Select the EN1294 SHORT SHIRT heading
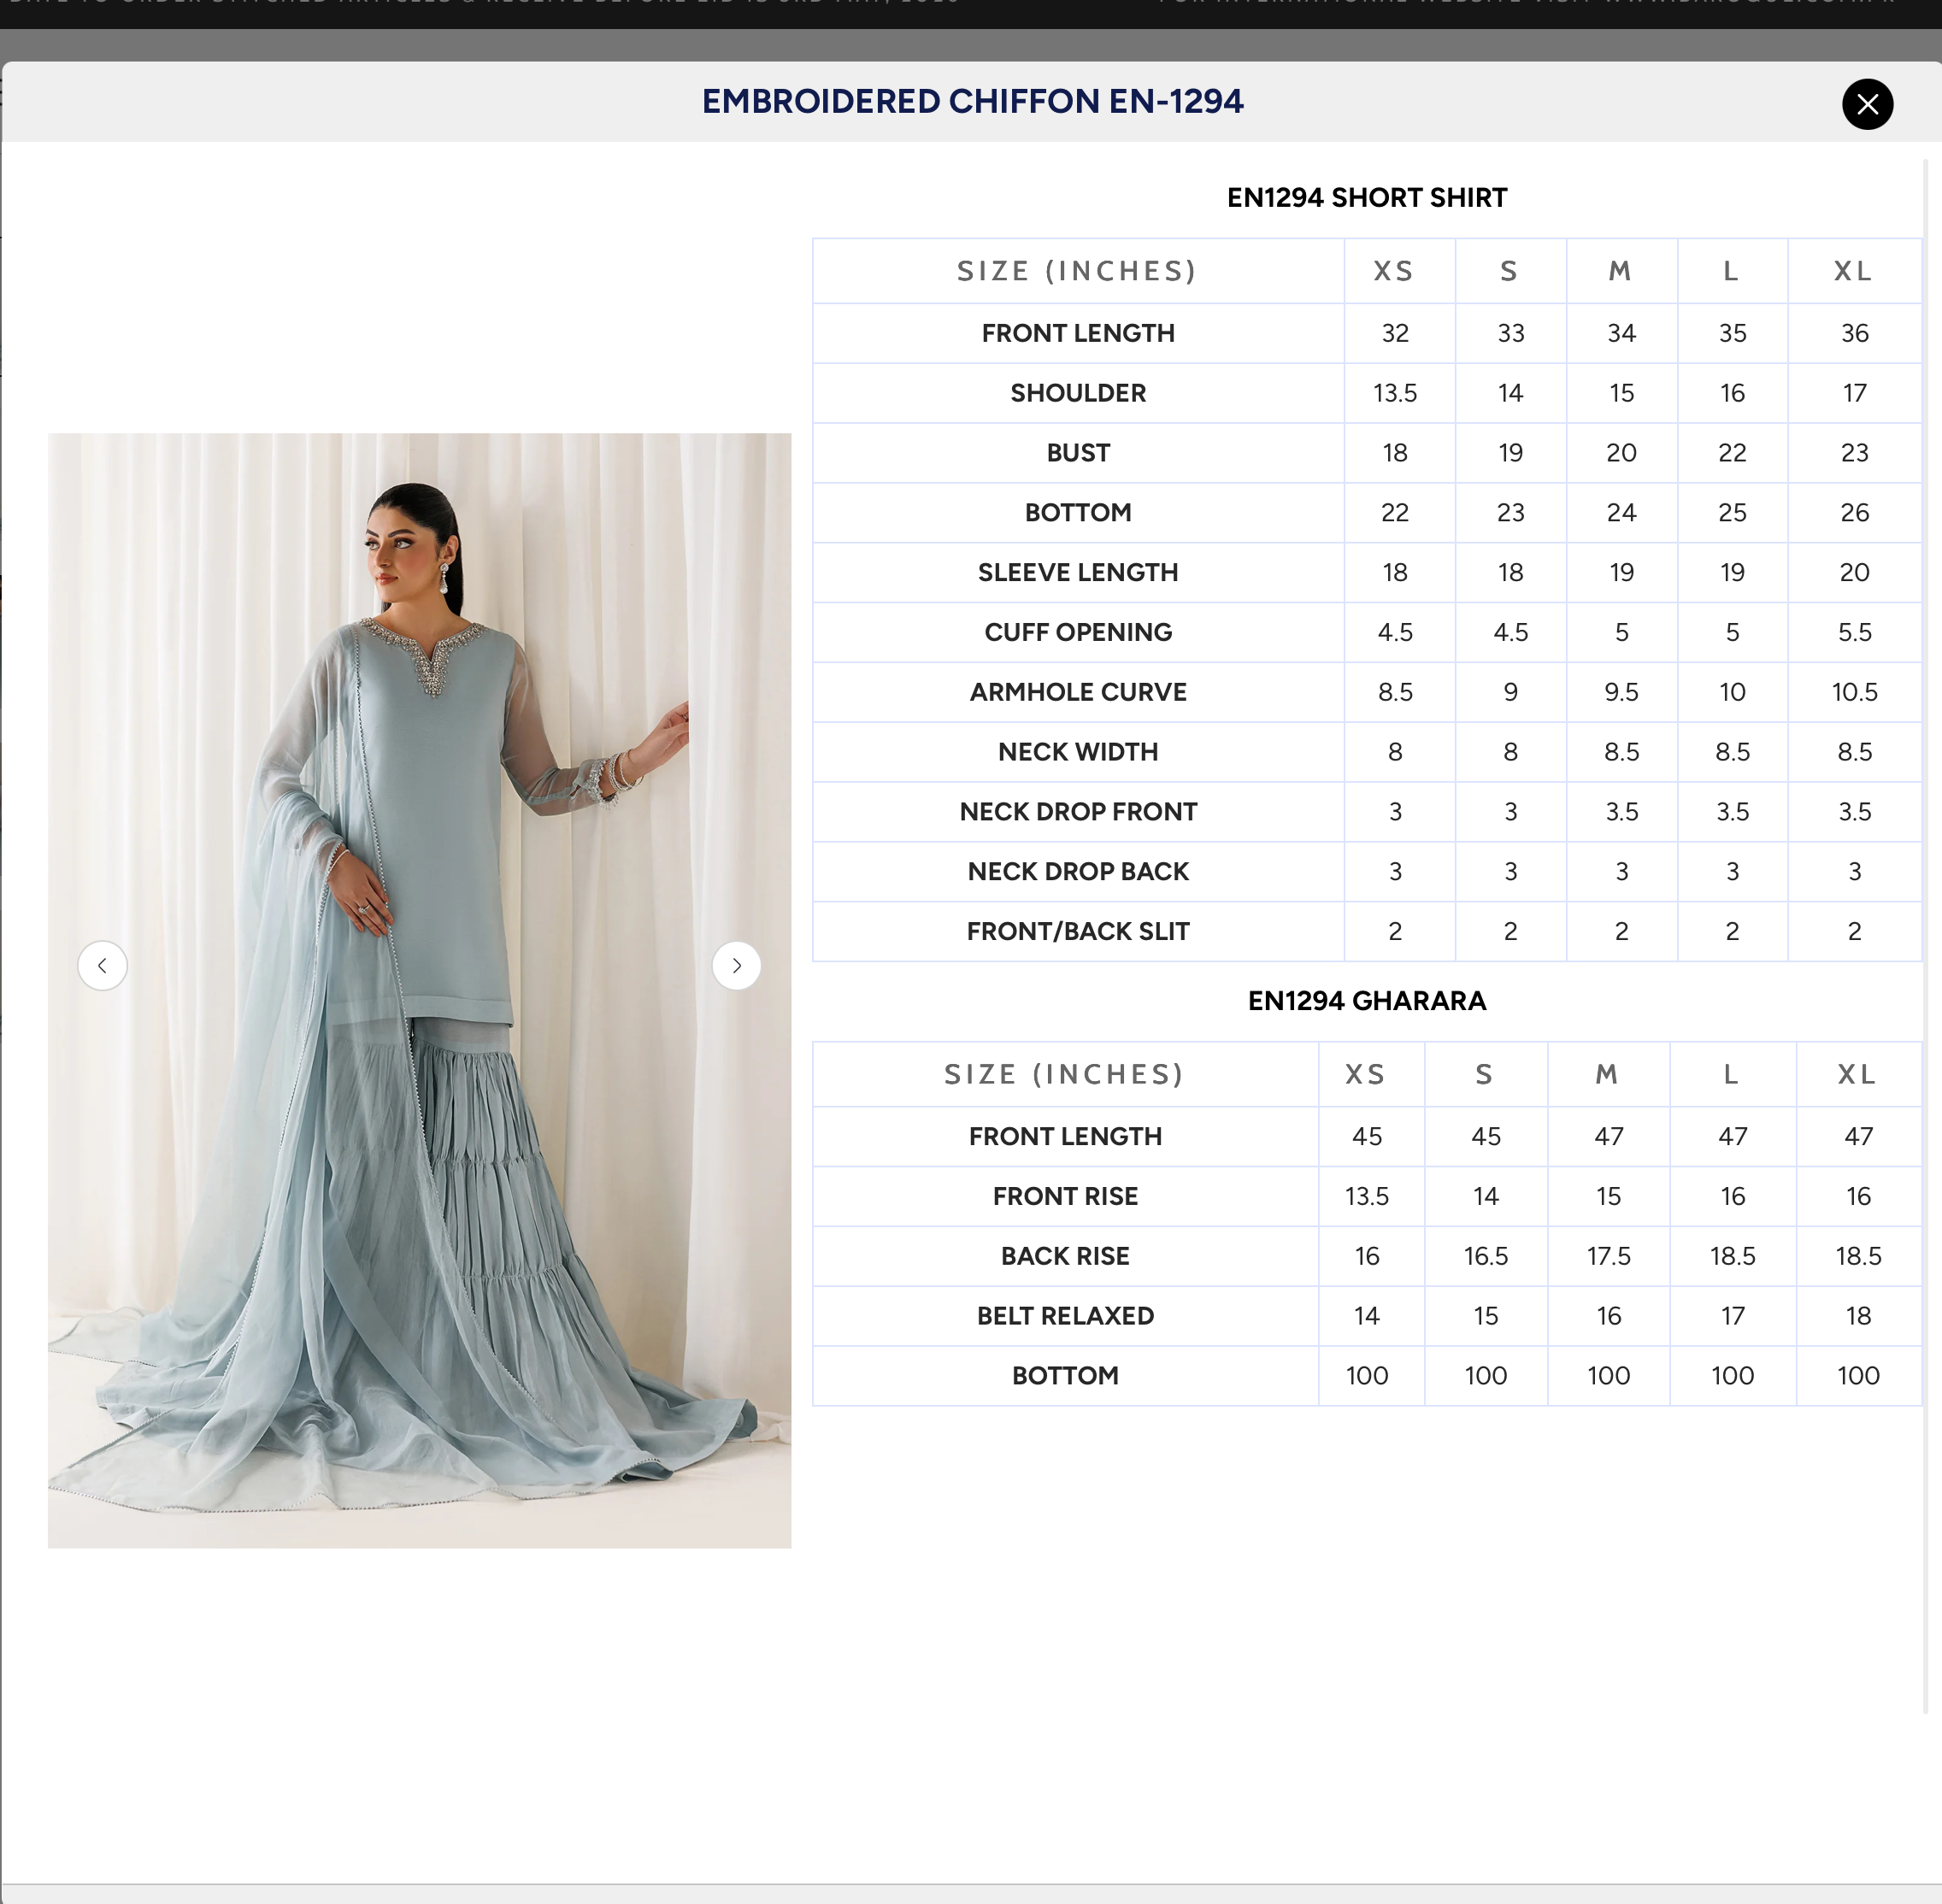The width and height of the screenshot is (1942, 1904). [1366, 197]
